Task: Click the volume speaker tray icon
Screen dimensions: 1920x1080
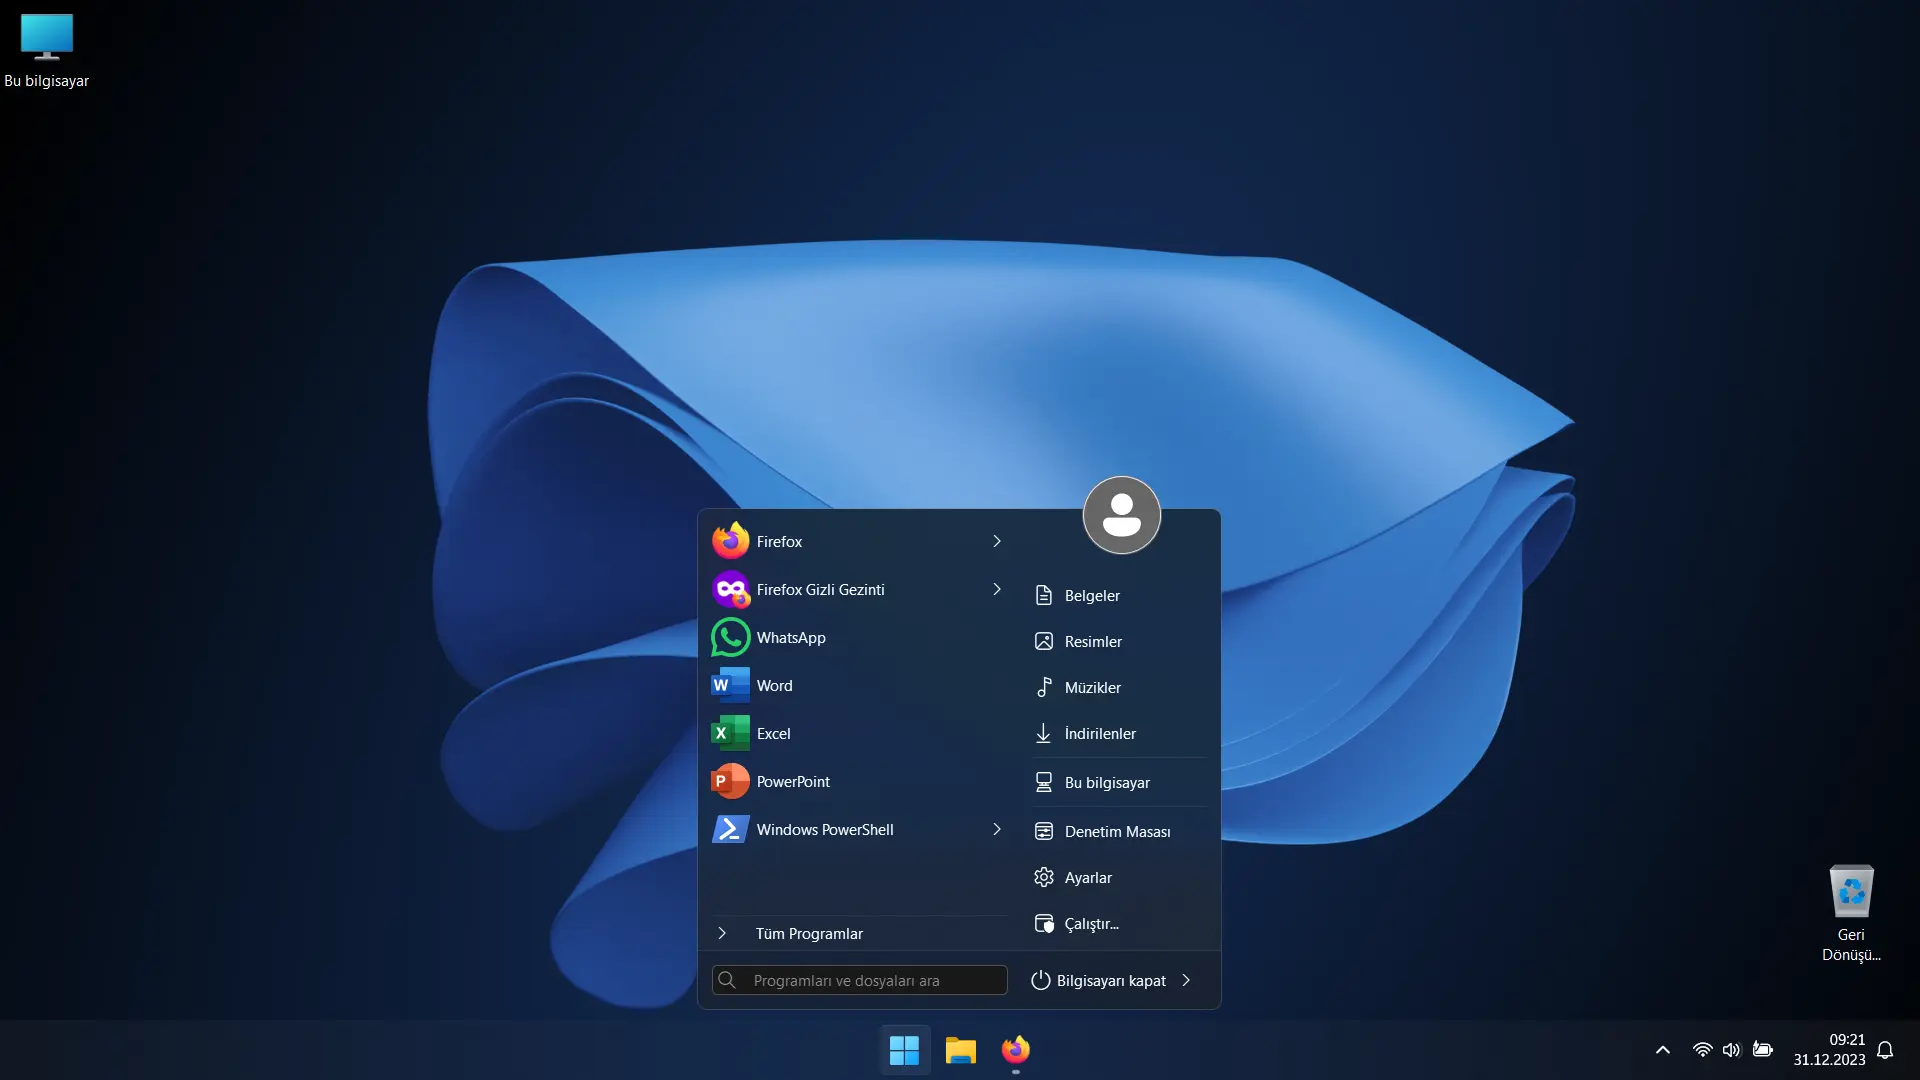Action: pos(1731,1050)
